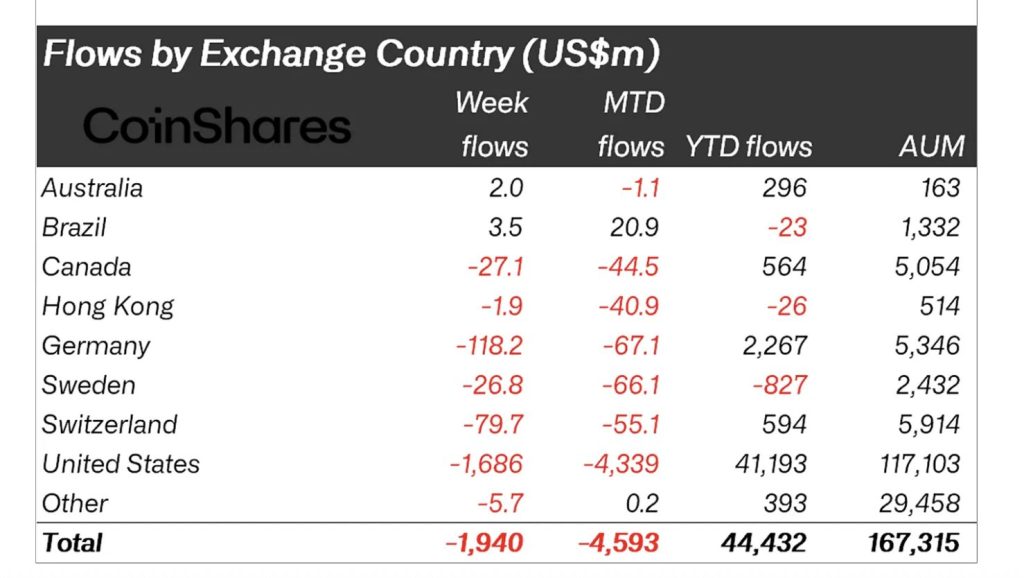Click the 'YTD flows' column header

point(748,147)
